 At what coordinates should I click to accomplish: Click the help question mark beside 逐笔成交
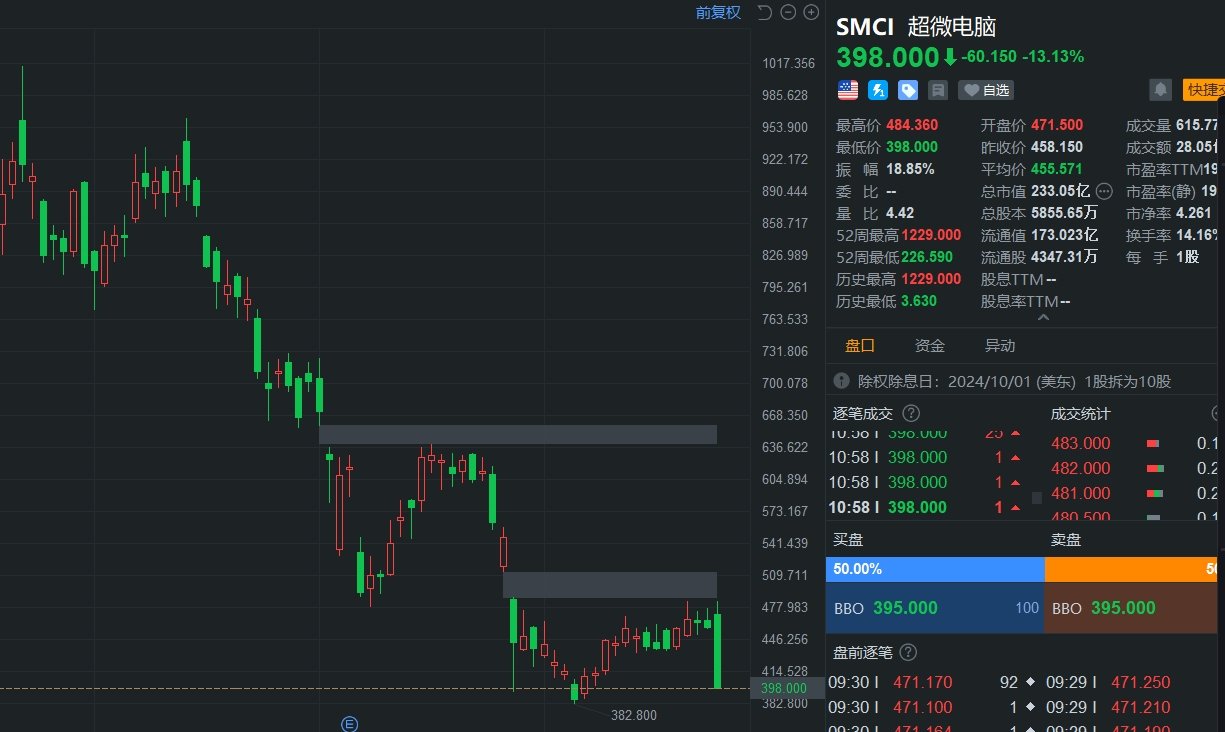pos(910,413)
